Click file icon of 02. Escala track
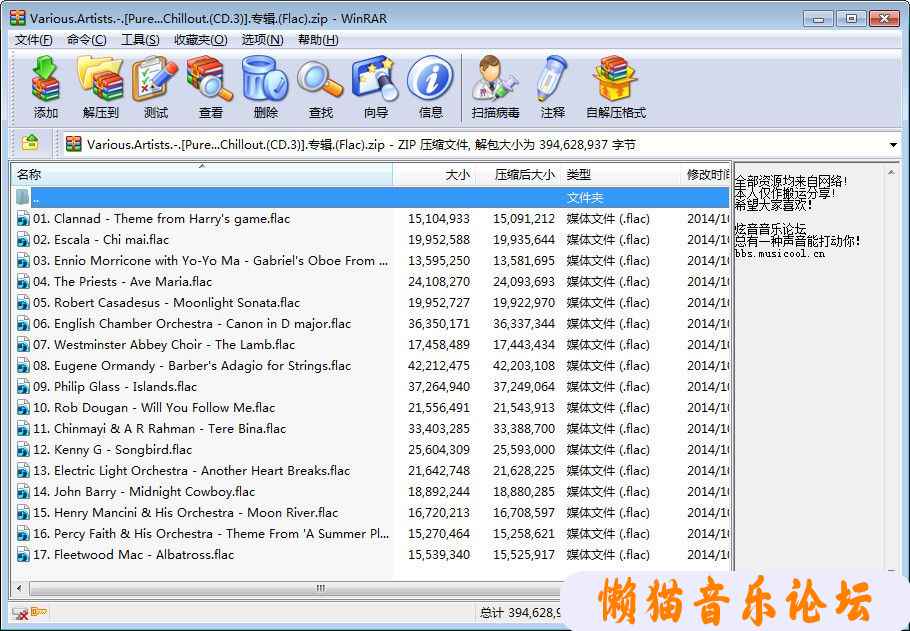 23,240
